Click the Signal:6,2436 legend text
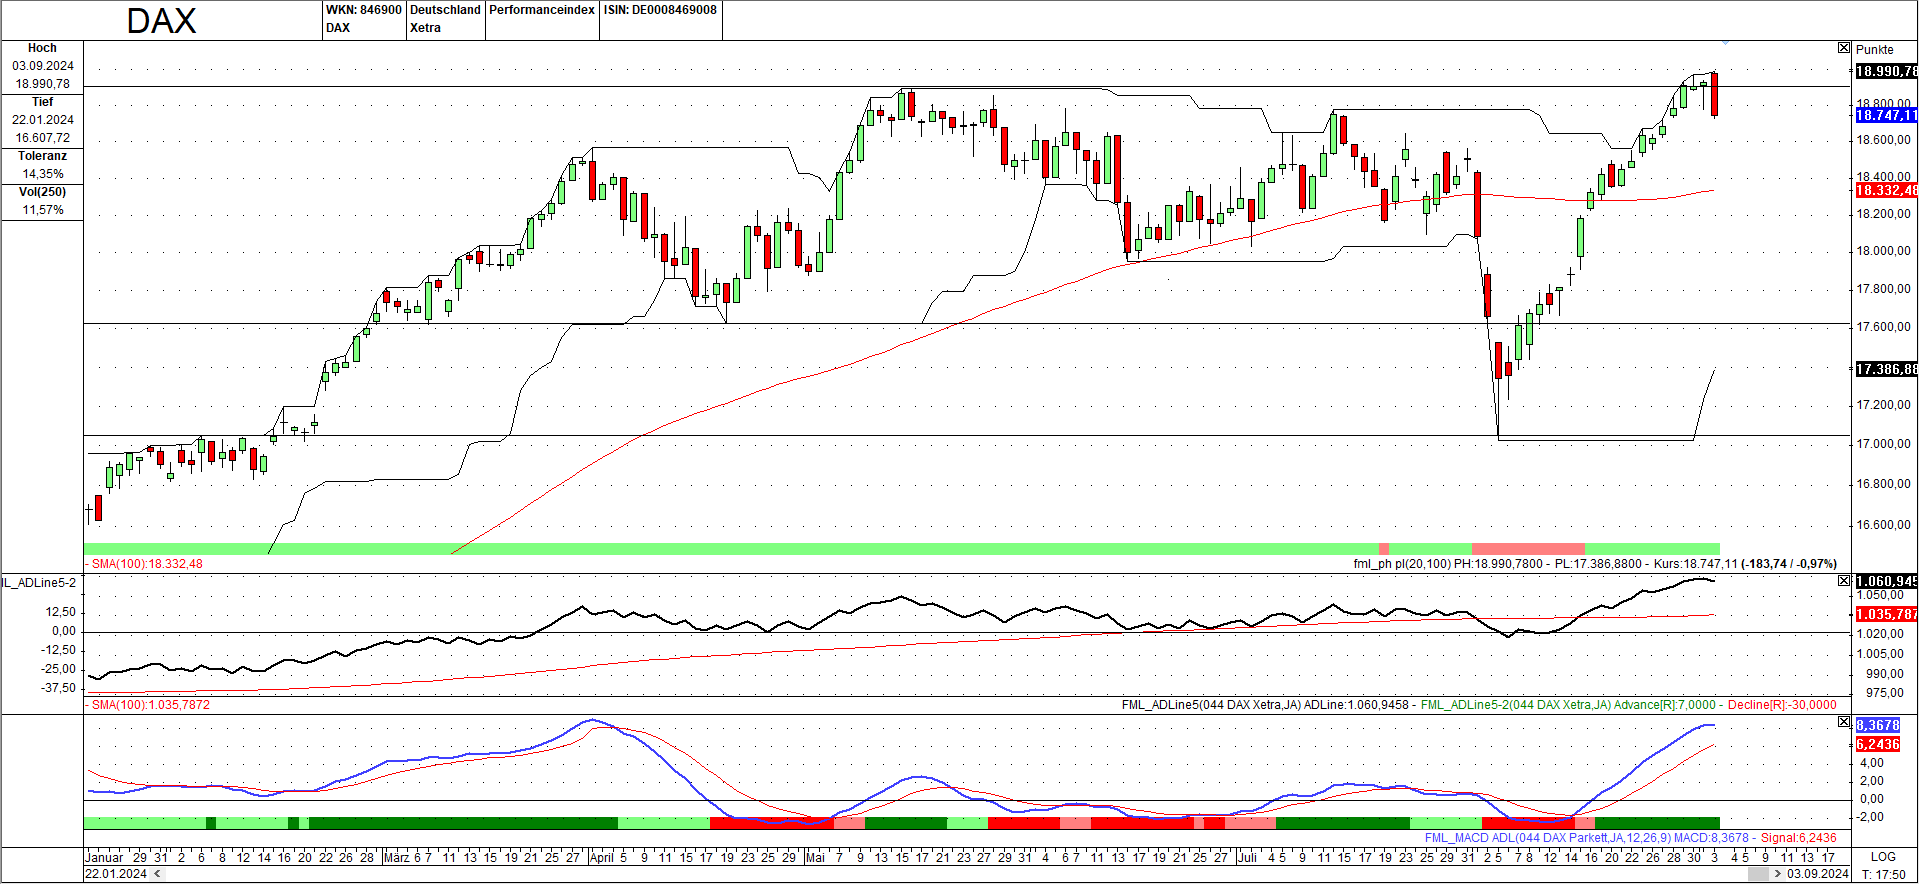The height and width of the screenshot is (885, 1920). pyautogui.click(x=1798, y=838)
